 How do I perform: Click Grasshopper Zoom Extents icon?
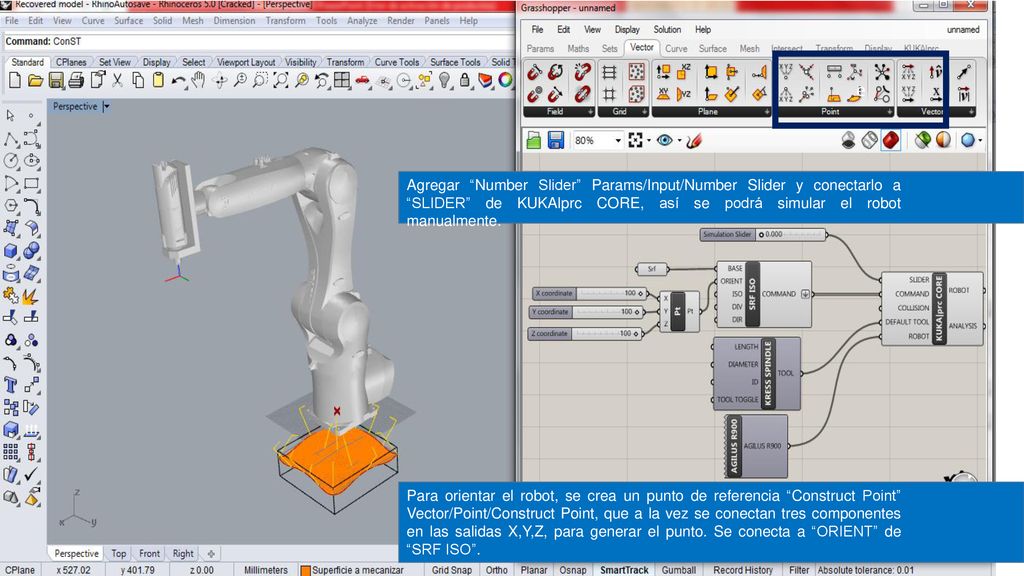point(635,140)
